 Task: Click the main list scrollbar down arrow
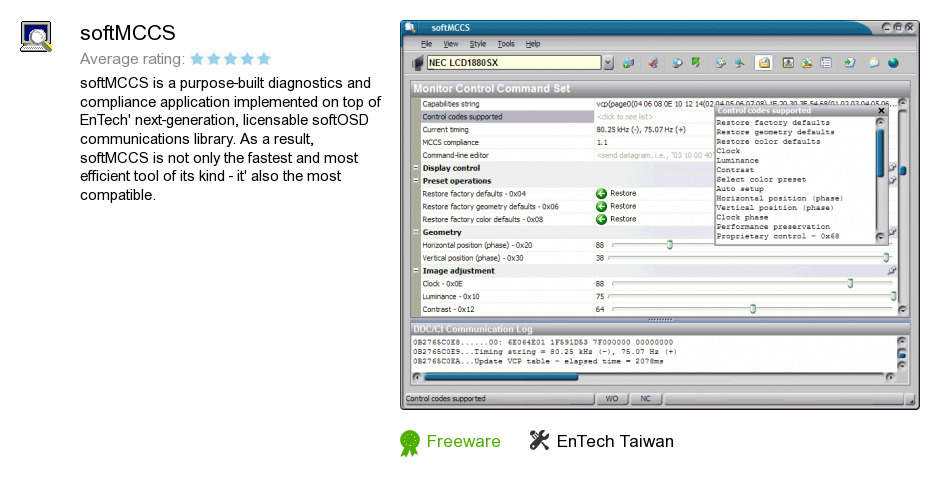(903, 310)
